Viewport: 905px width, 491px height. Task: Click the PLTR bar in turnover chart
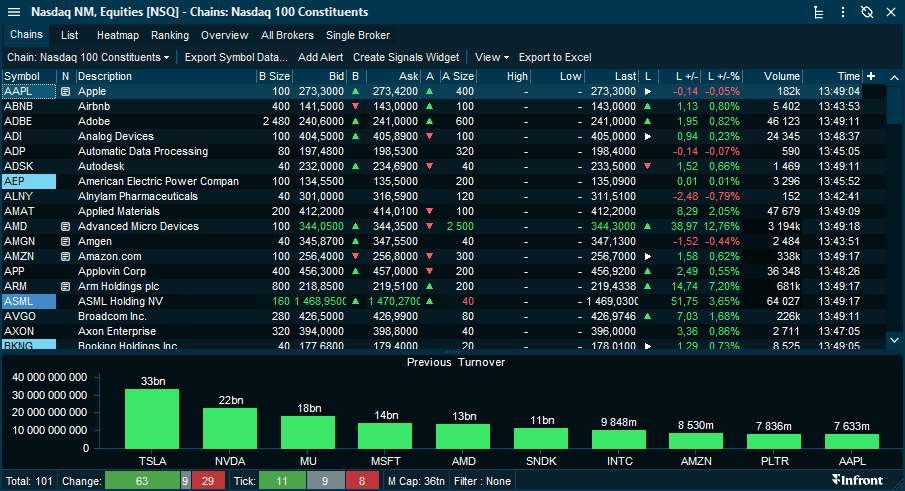[774, 441]
